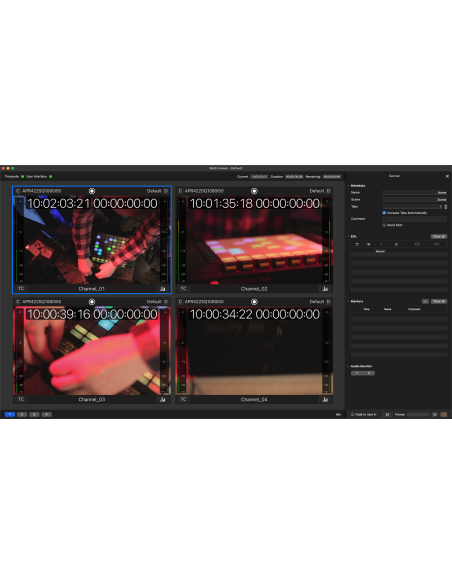Image resolution: width=452 pixels, height=584 pixels.
Task: Click the C button atop Channel_04 viewer
Action: point(180,302)
